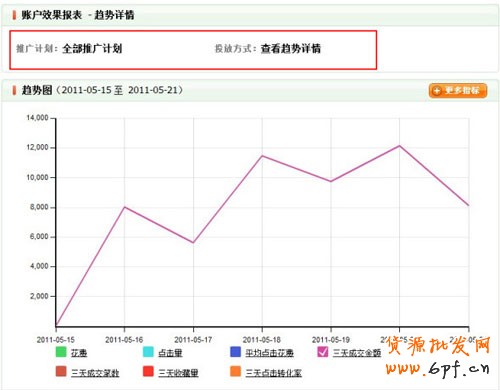Click the data point above 2011-05-18
The width and height of the screenshot is (500, 390).
262,156
